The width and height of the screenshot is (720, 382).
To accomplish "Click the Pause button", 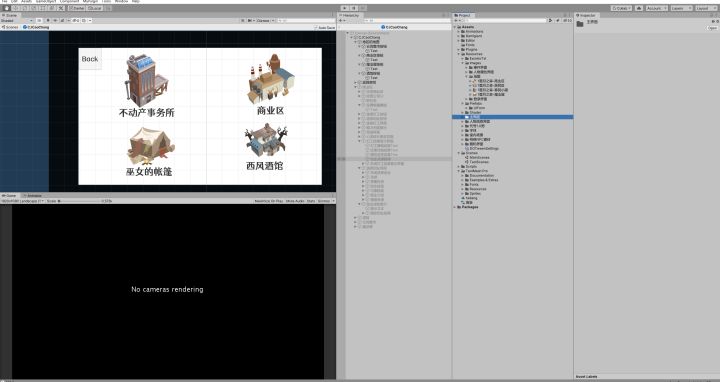I will tap(354, 8).
